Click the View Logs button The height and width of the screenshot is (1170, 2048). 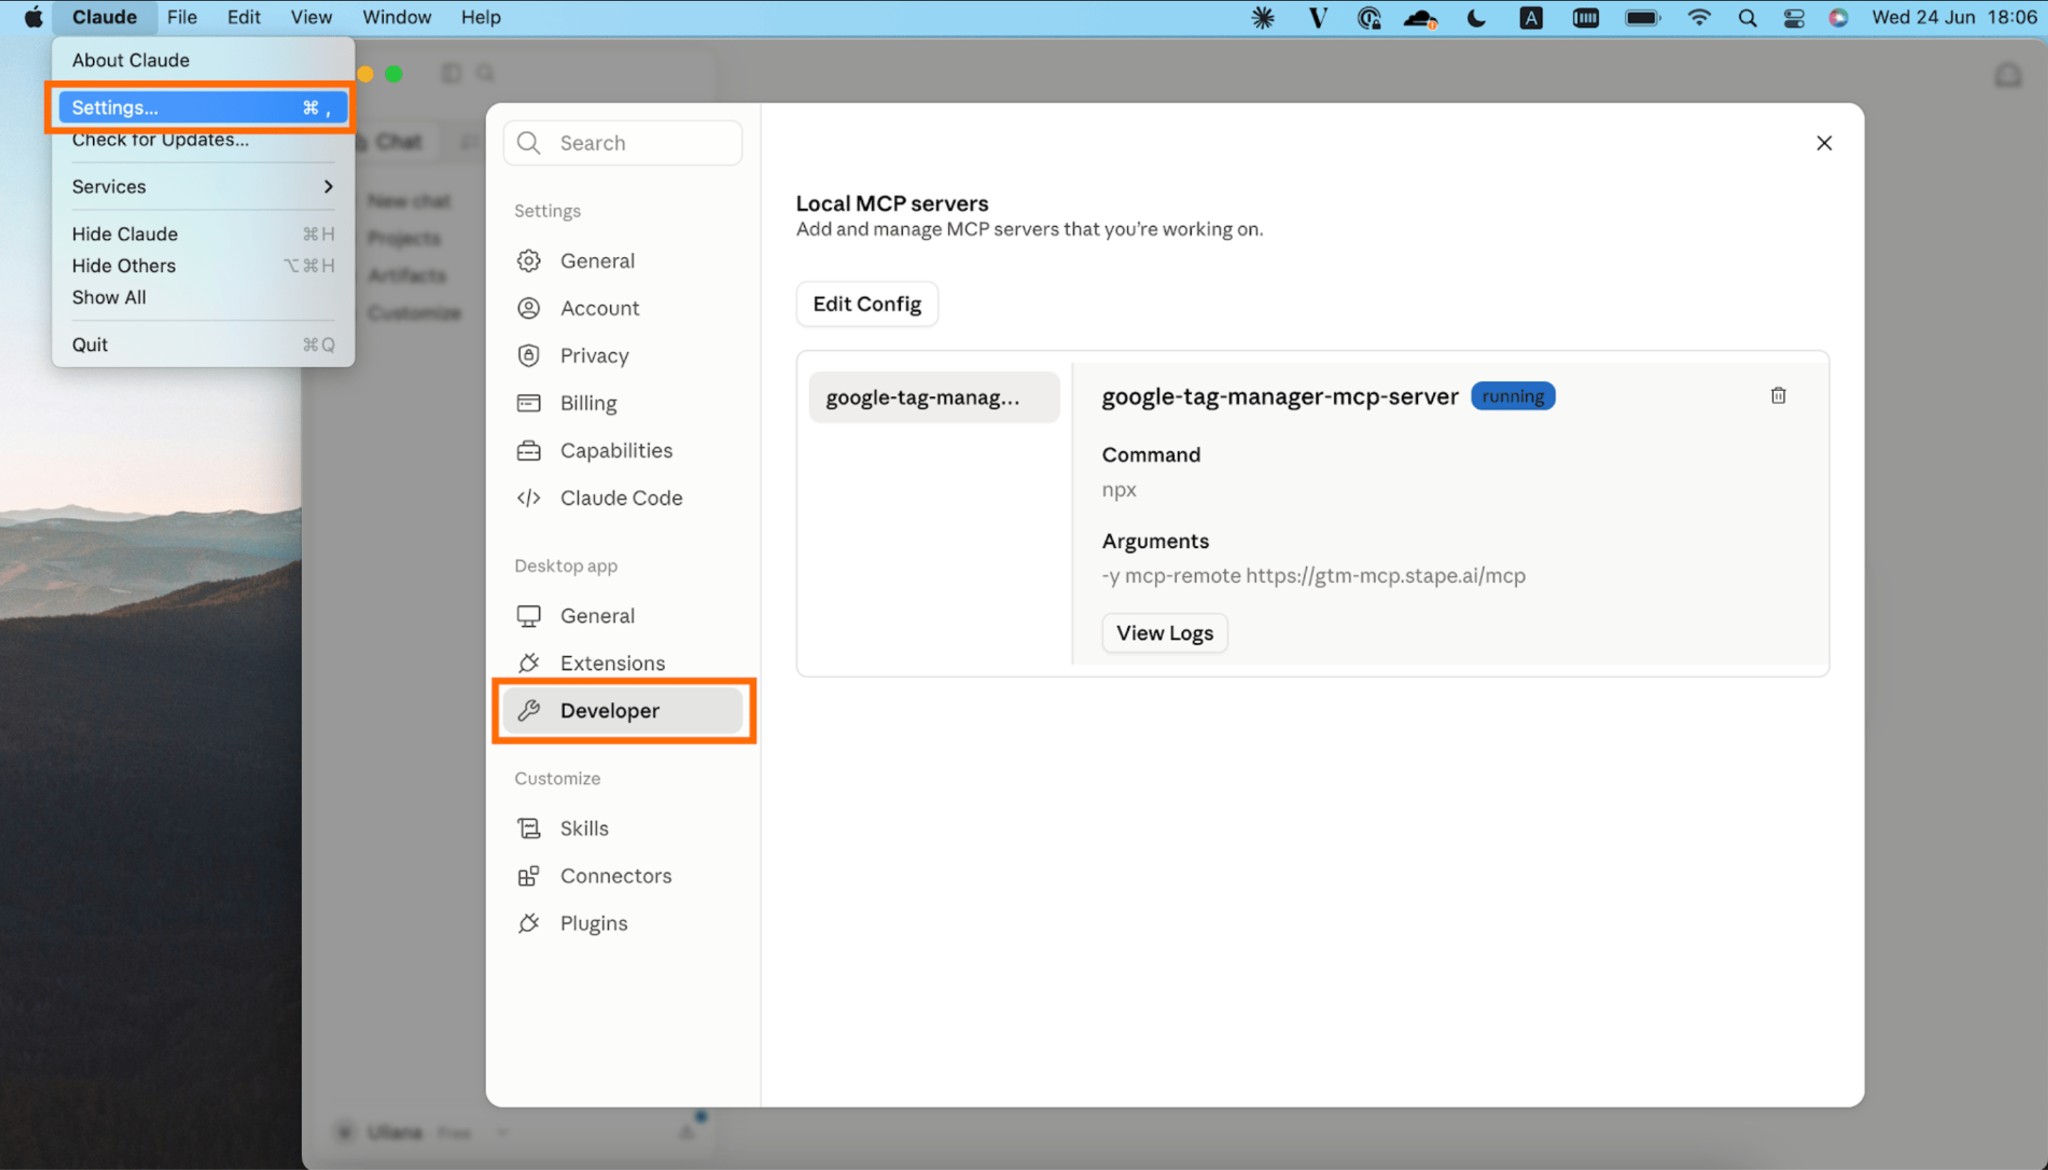click(1165, 633)
